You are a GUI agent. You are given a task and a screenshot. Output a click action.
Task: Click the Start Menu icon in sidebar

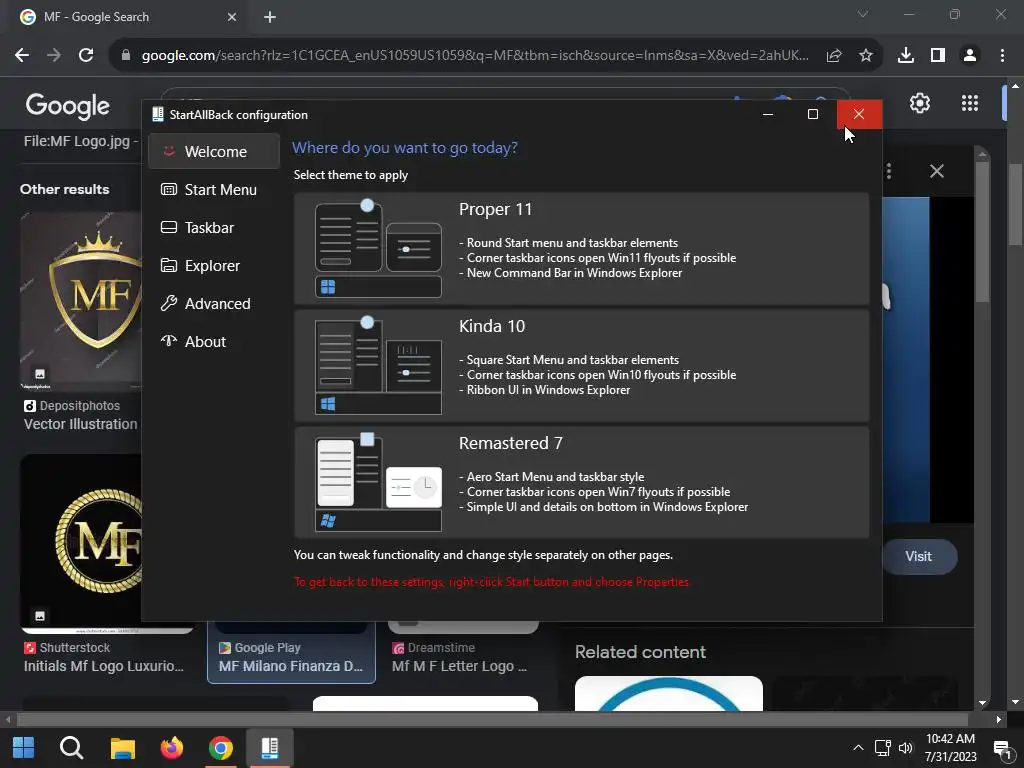point(169,189)
